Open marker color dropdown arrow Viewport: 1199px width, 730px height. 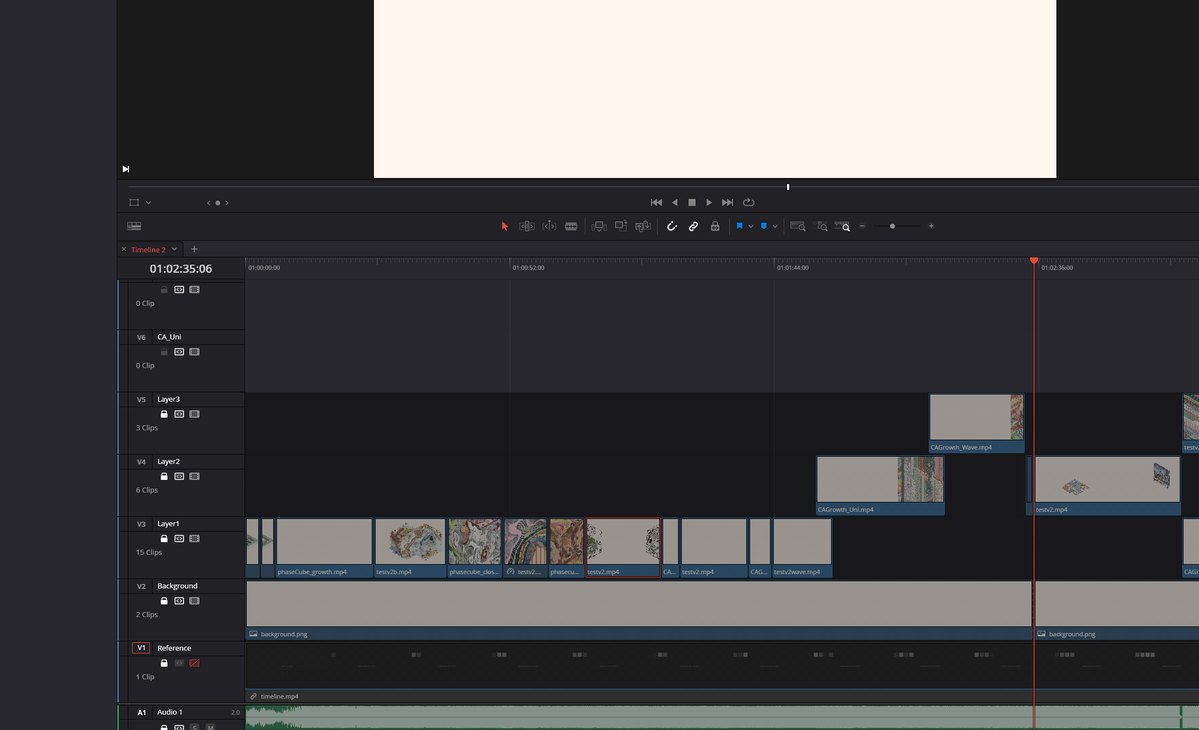click(775, 226)
